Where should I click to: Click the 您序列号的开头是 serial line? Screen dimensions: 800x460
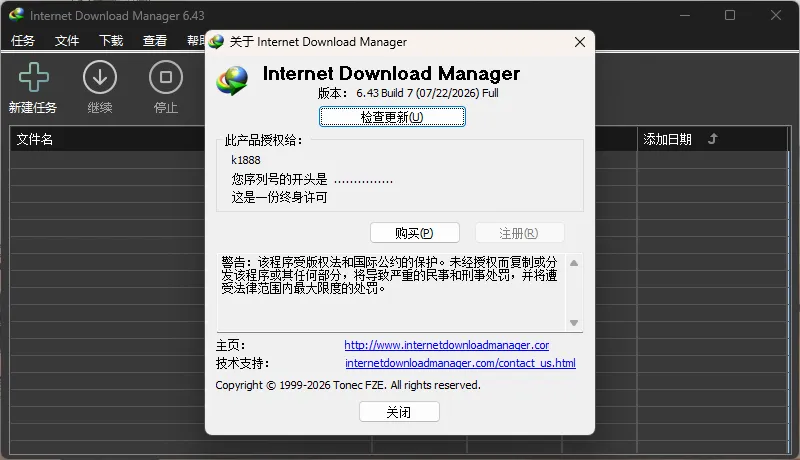tap(312, 179)
